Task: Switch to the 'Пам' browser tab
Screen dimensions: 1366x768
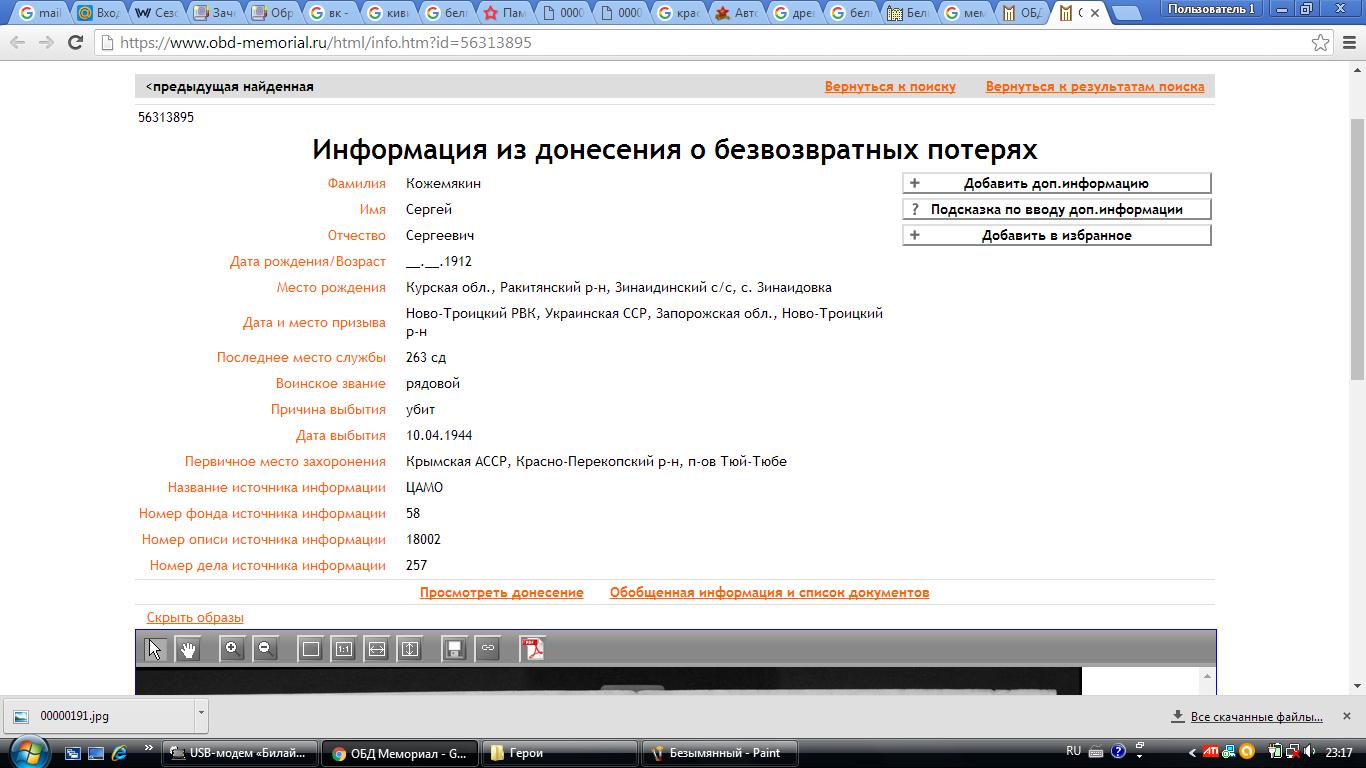Action: coord(503,13)
